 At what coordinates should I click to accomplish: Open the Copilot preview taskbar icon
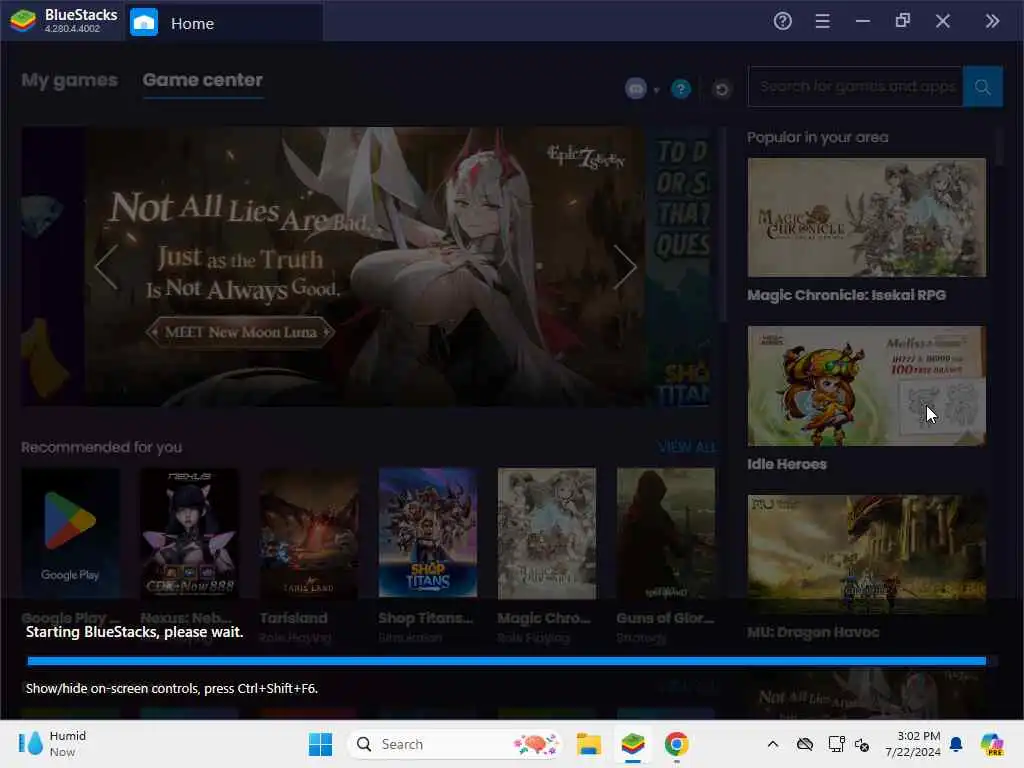pyautogui.click(x=991, y=744)
